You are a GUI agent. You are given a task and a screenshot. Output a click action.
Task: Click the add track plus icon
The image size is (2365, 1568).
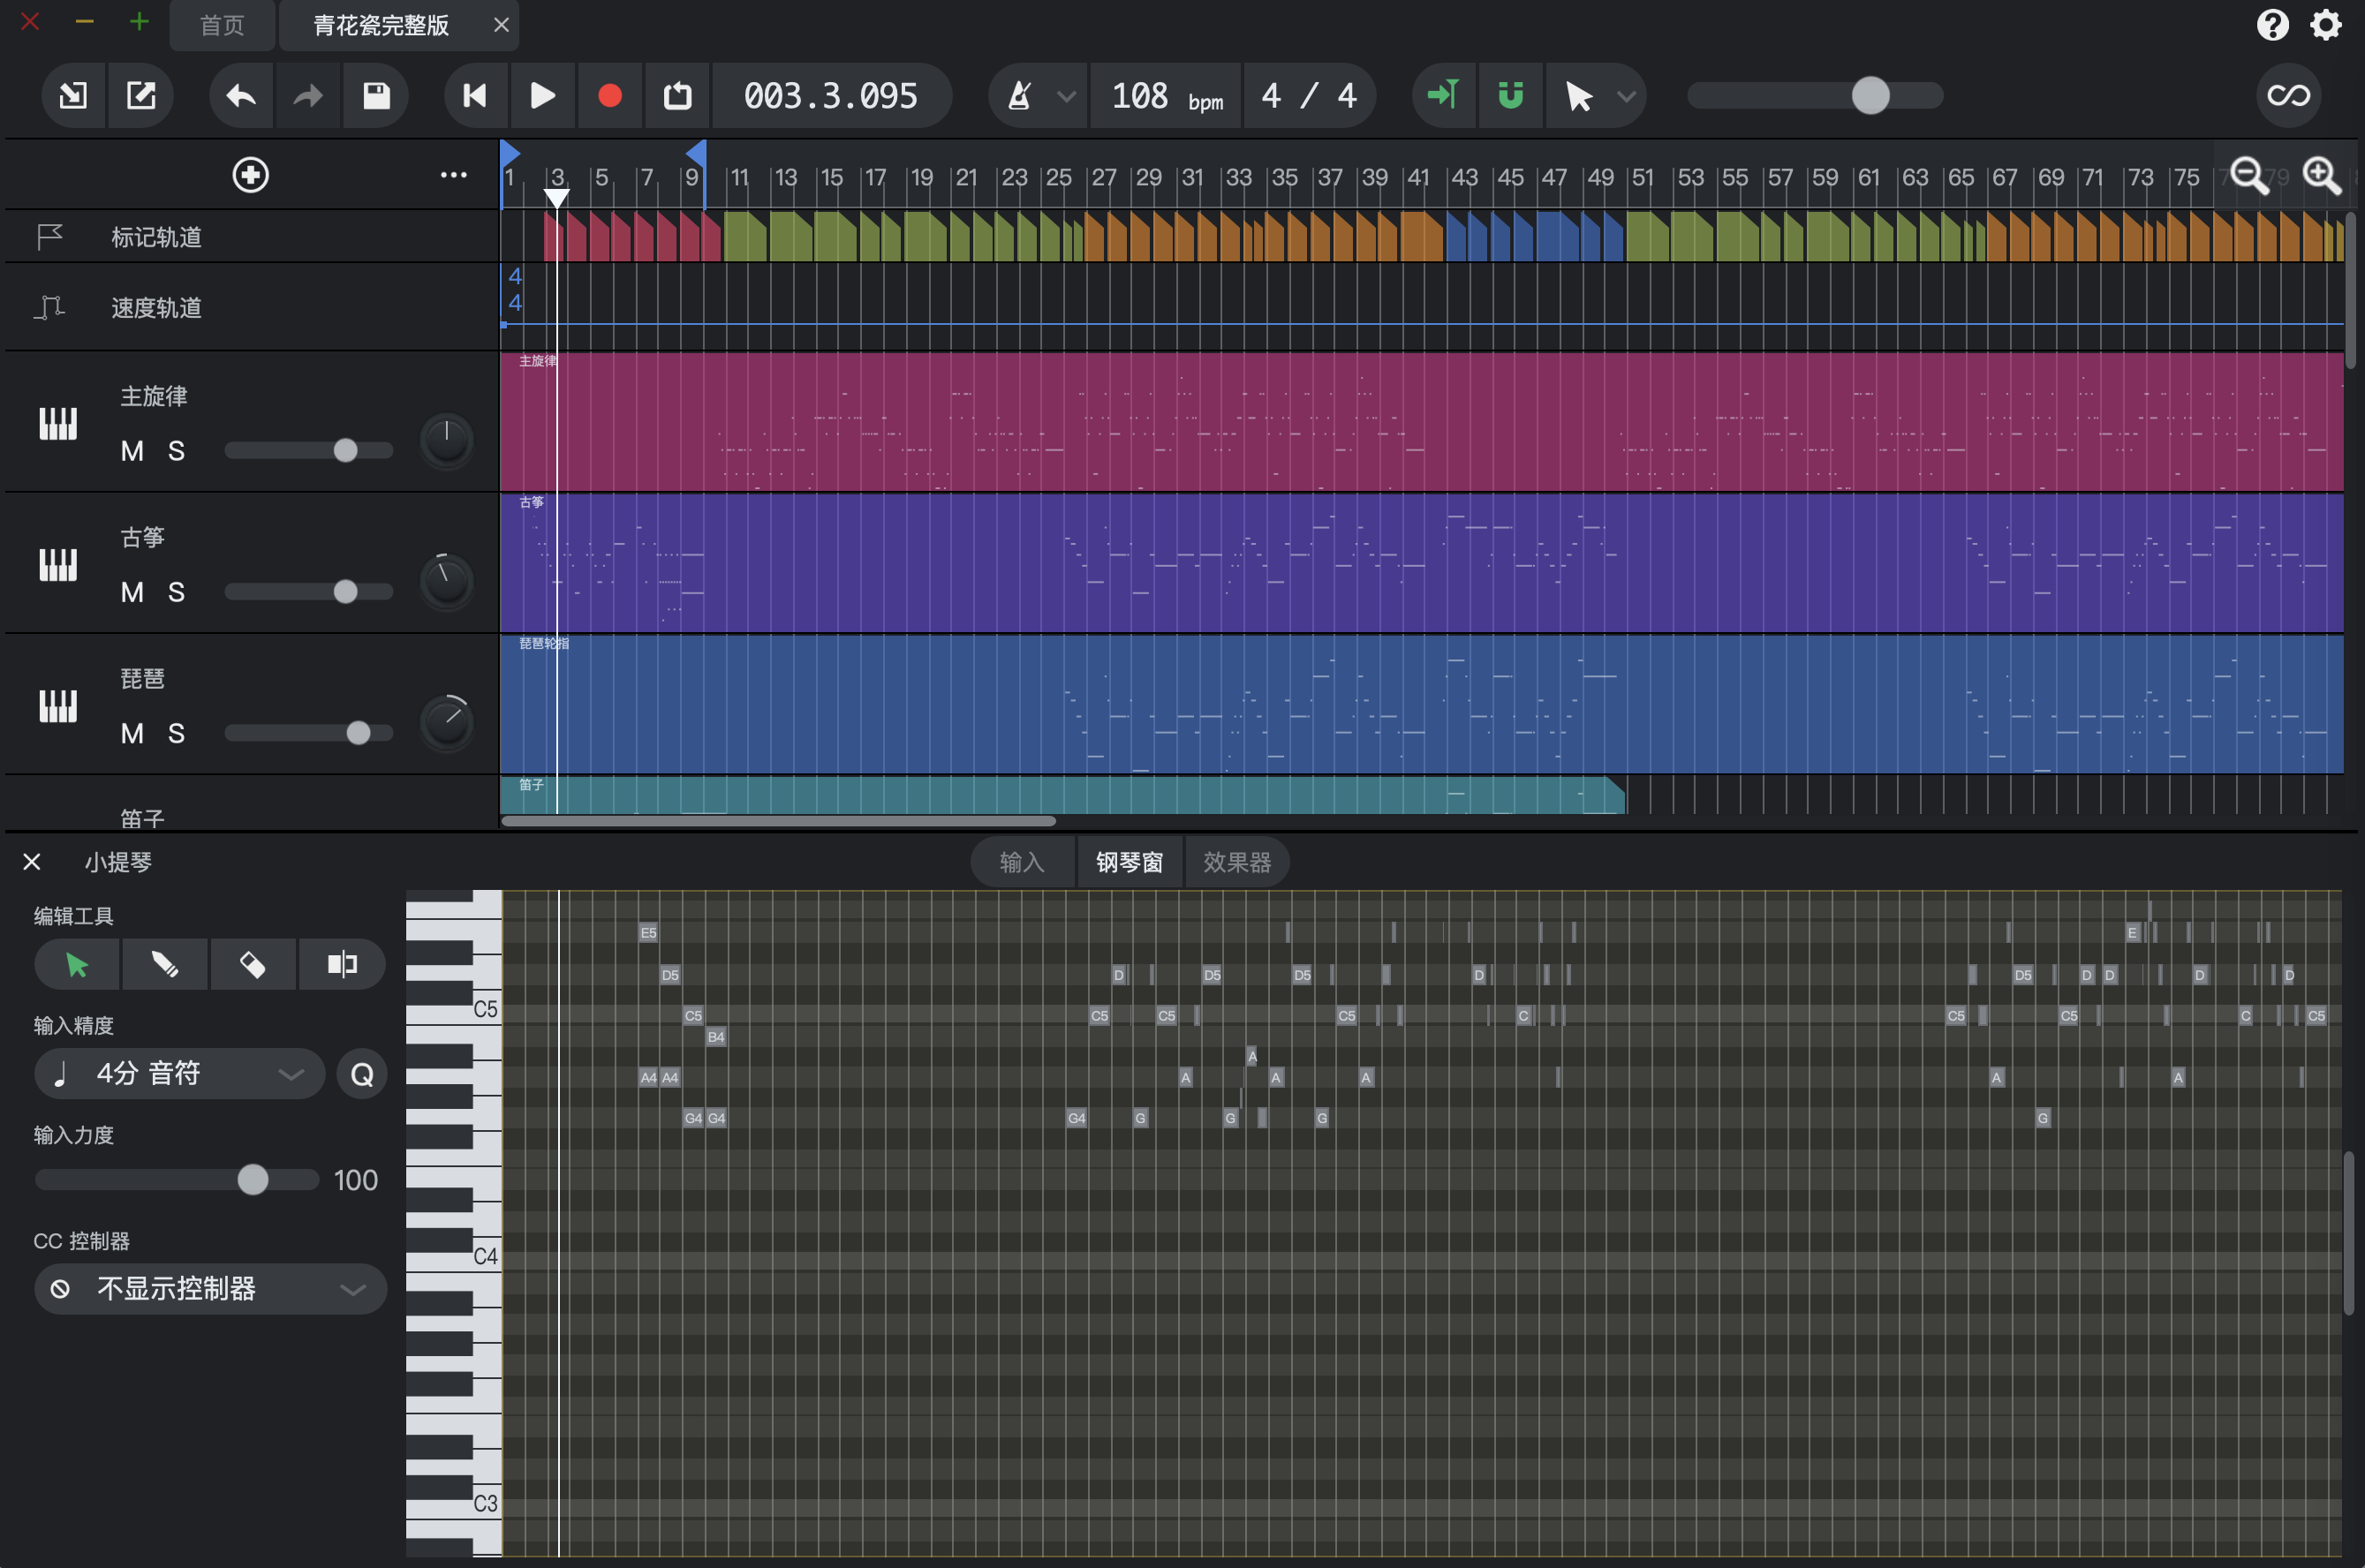click(x=250, y=175)
